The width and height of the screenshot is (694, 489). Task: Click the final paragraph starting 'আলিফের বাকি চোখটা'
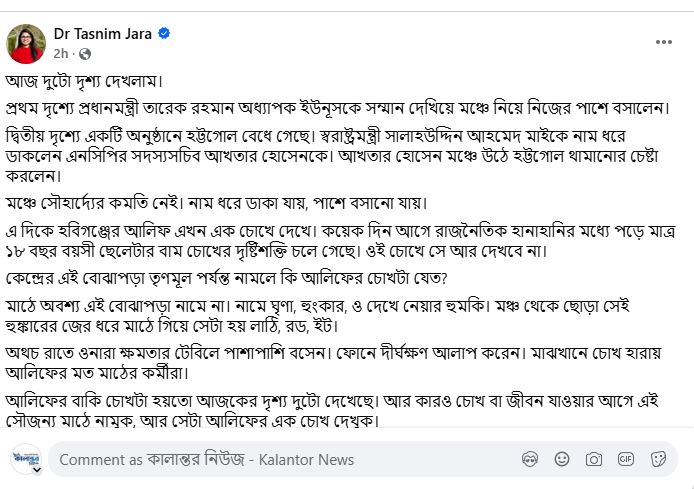332,411
